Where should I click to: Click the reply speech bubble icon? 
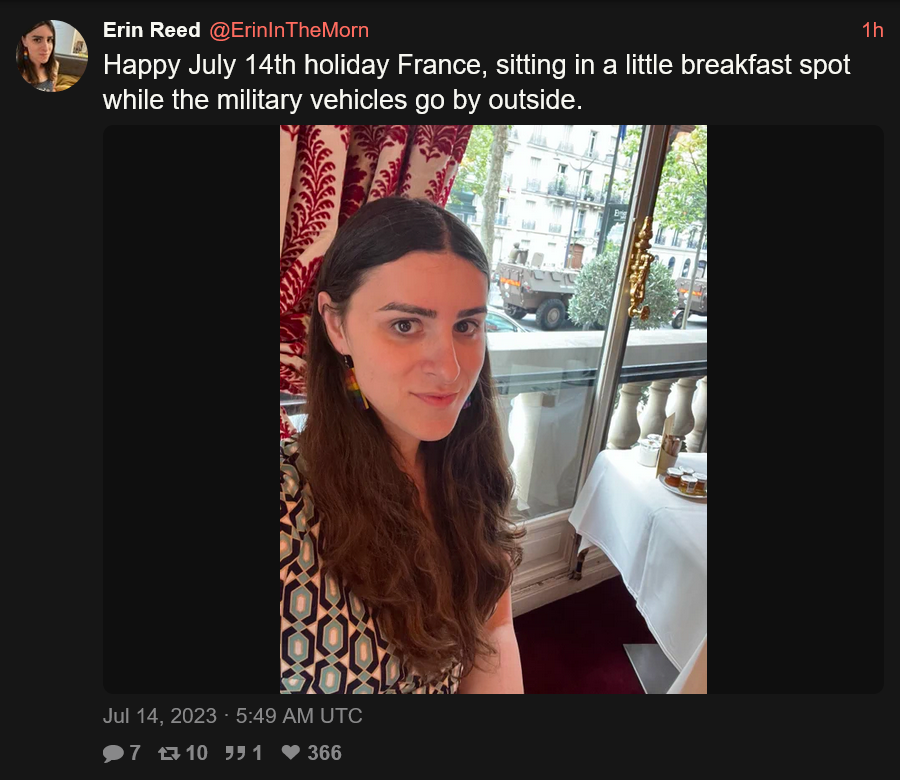(x=113, y=753)
